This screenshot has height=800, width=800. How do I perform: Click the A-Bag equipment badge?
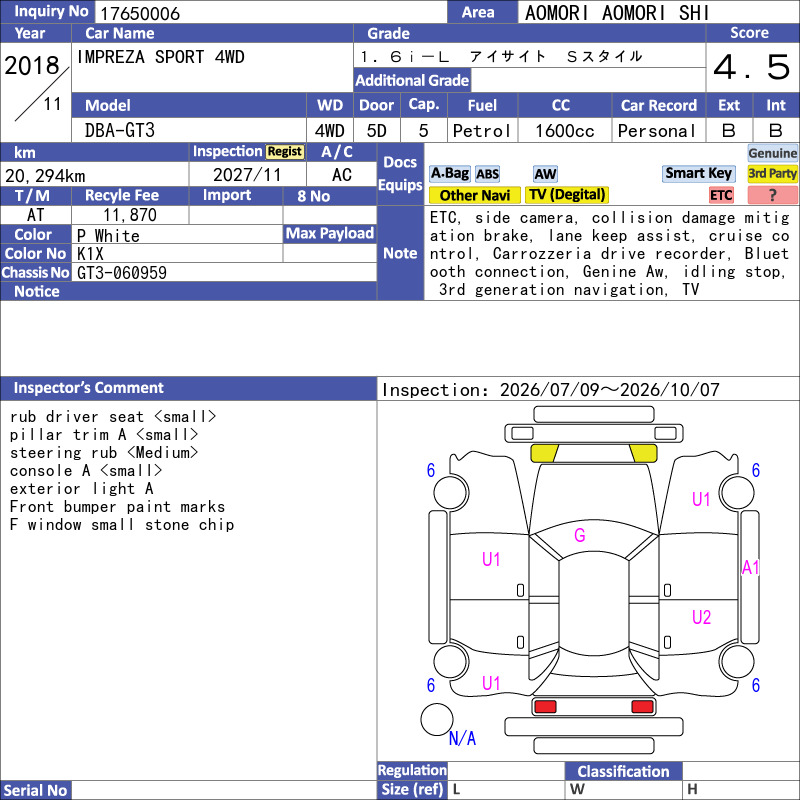[449, 173]
